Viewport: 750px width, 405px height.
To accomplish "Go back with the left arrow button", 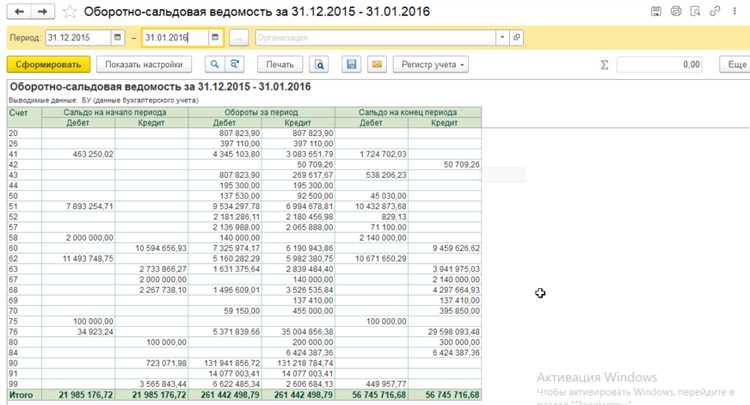I will pos(19,11).
